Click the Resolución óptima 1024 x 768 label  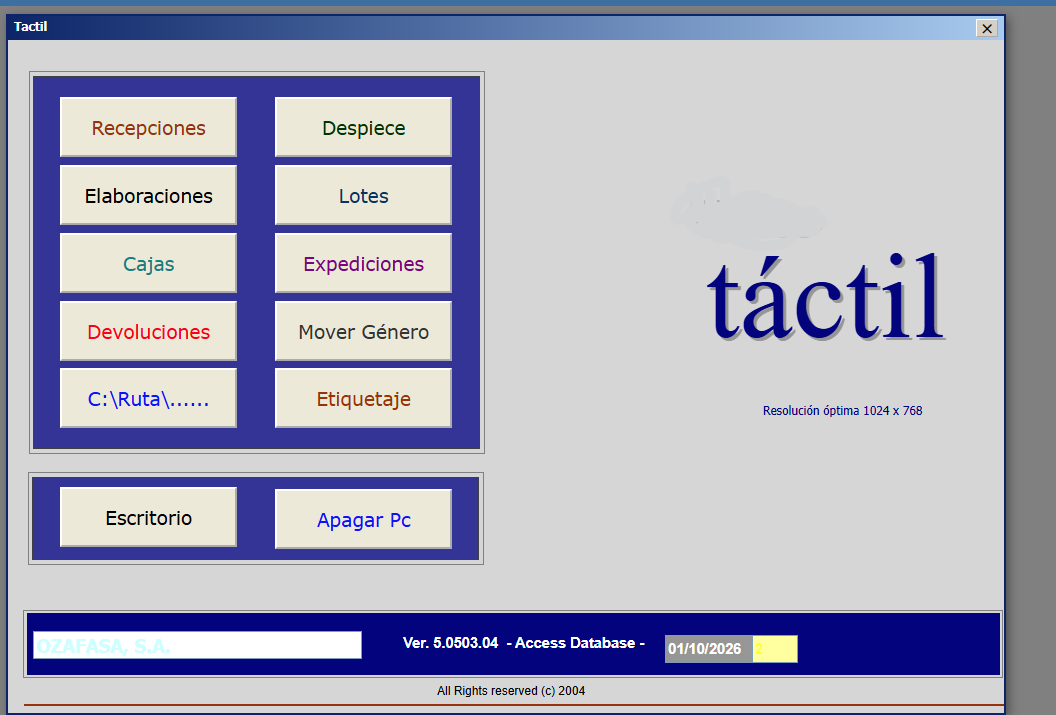point(843,411)
